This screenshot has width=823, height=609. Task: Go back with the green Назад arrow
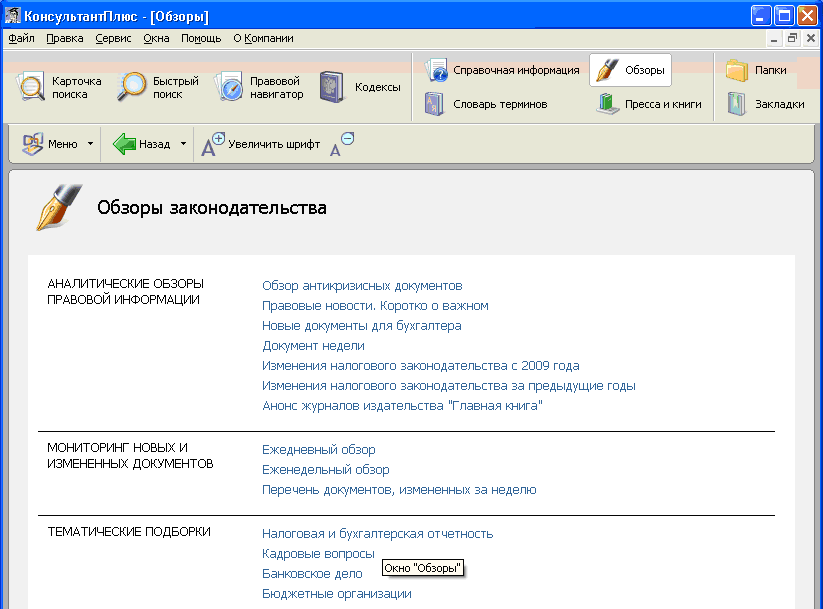[124, 144]
